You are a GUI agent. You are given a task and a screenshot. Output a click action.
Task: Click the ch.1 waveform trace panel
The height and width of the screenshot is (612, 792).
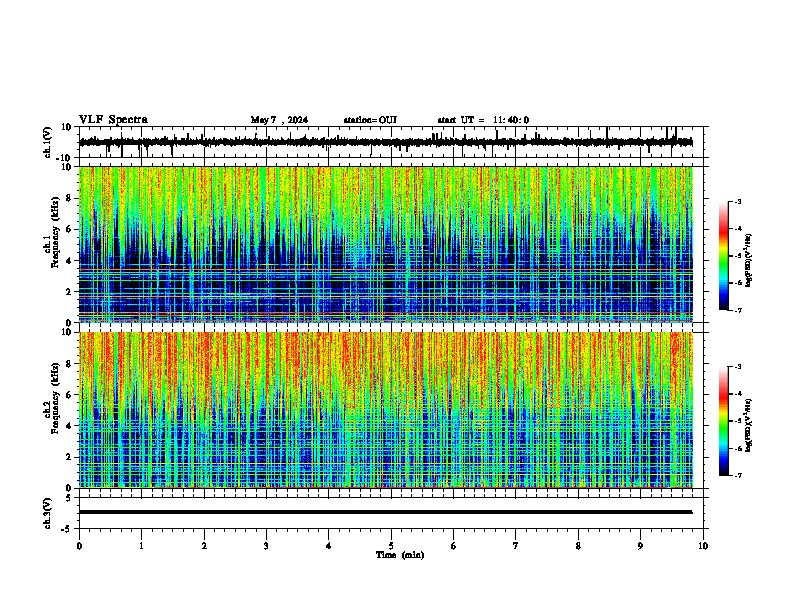[x=393, y=142]
